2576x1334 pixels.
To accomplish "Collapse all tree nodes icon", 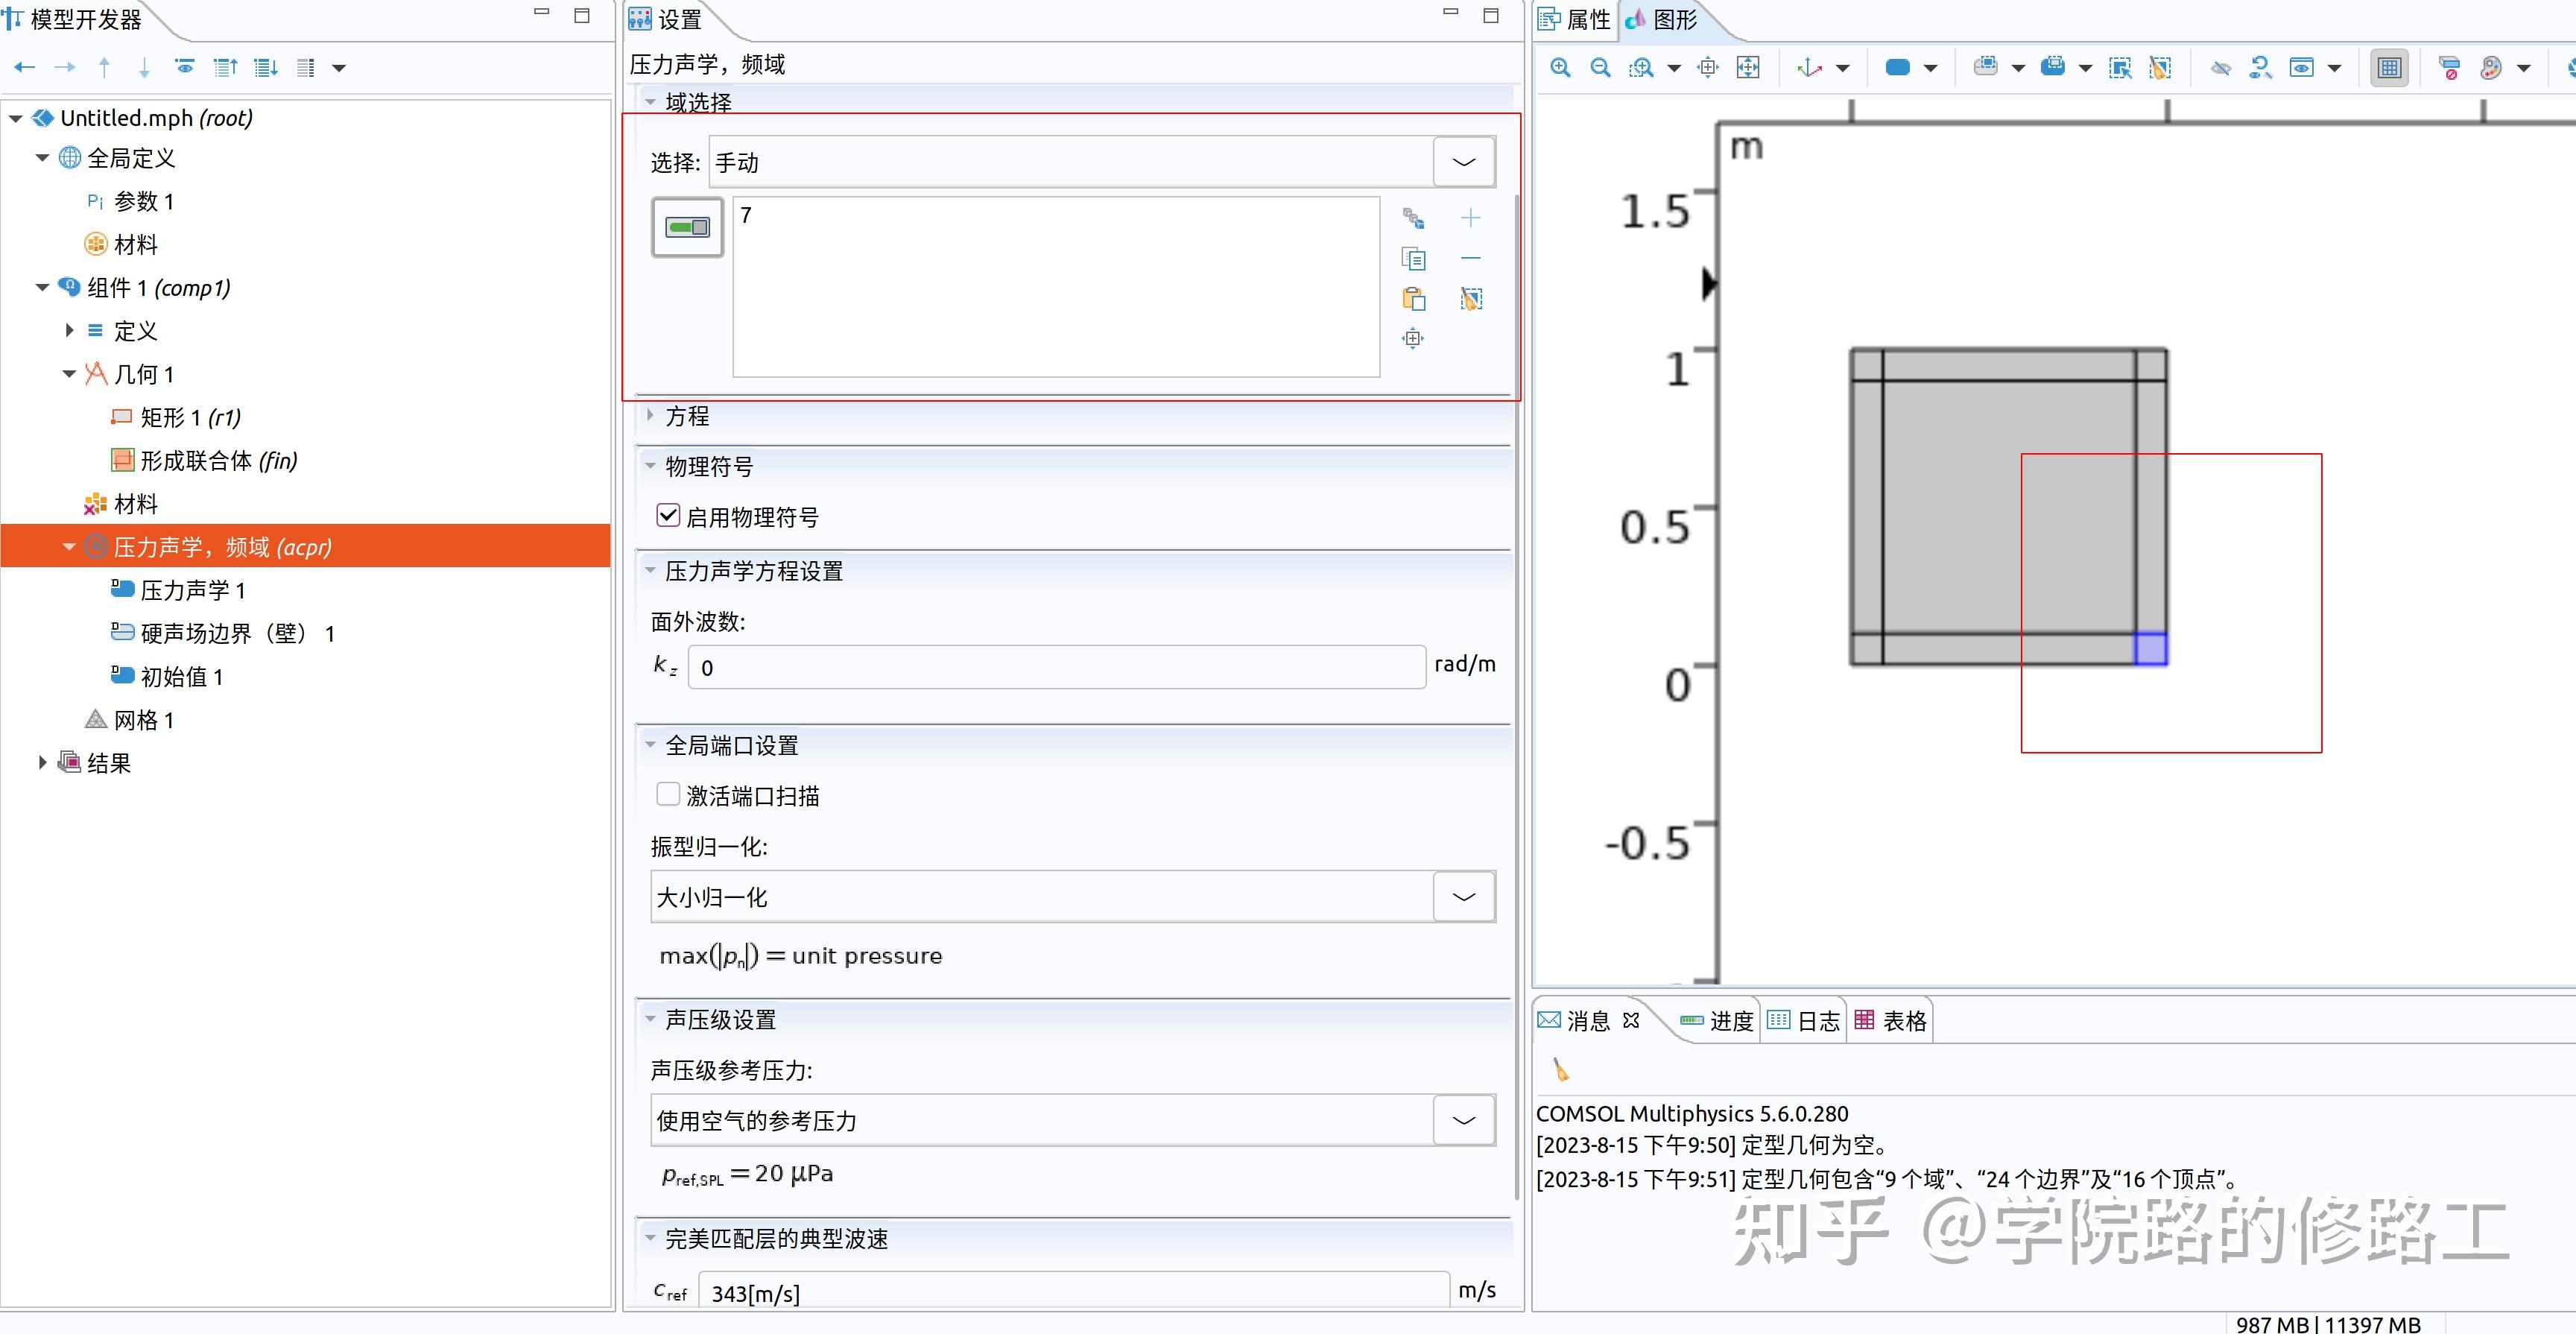I will (226, 68).
